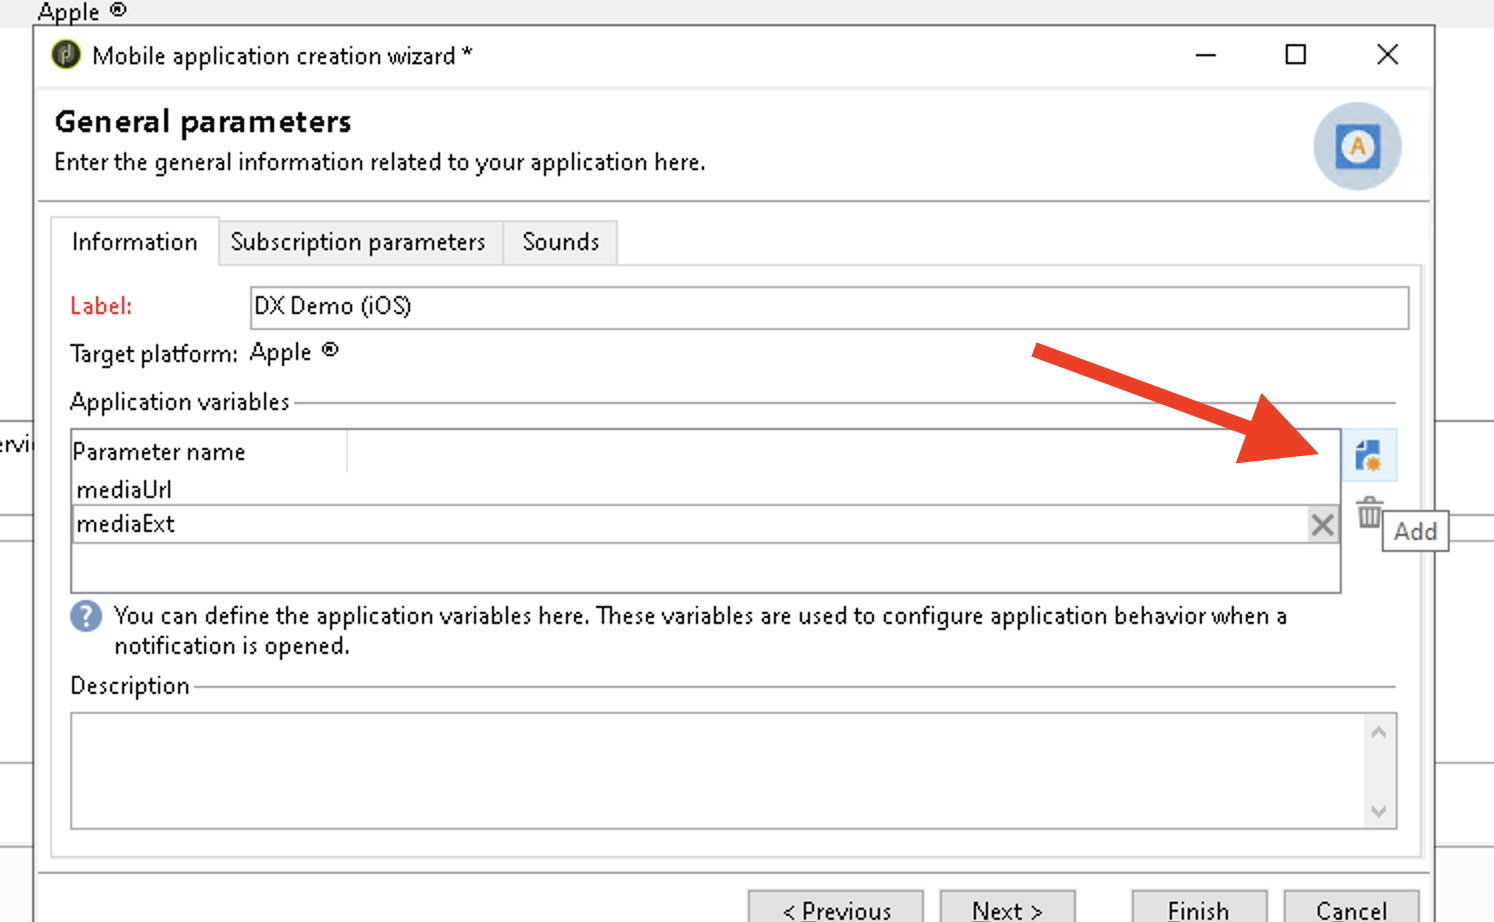Click the trash delete icon

click(1369, 513)
